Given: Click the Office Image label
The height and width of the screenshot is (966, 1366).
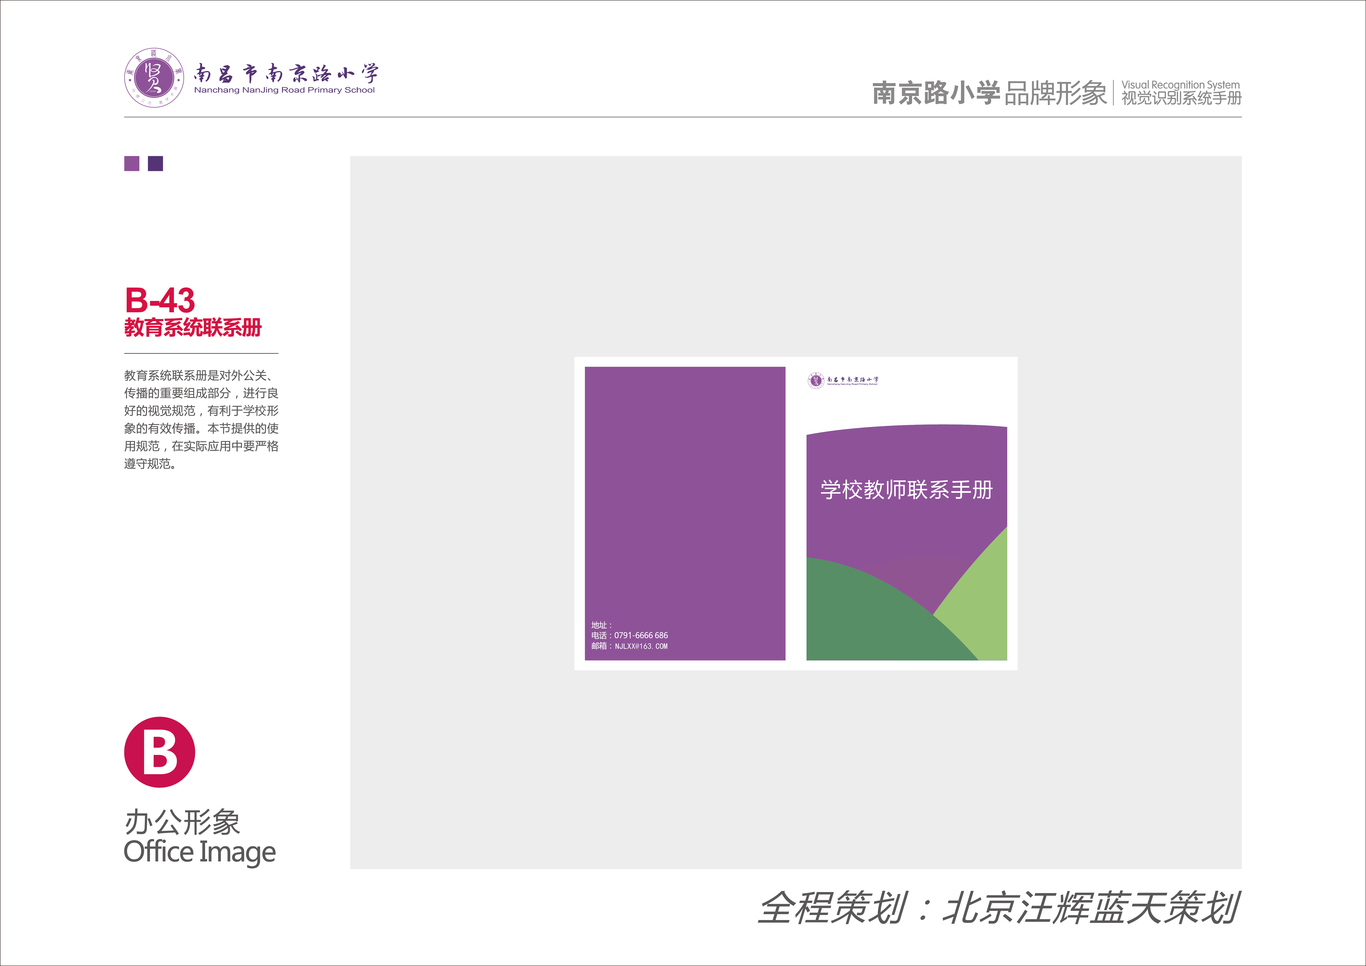Looking at the screenshot, I should pyautogui.click(x=200, y=853).
